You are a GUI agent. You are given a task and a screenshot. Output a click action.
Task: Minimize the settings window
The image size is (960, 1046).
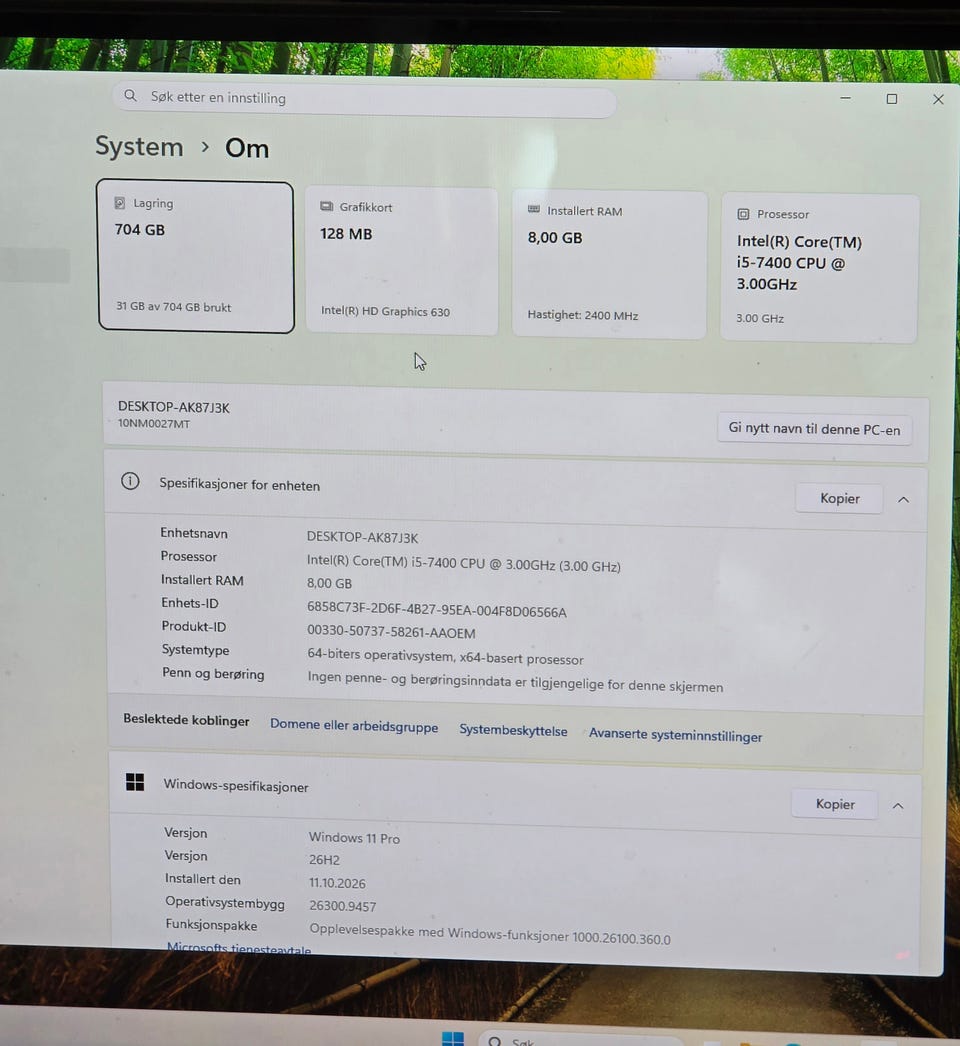(x=845, y=98)
